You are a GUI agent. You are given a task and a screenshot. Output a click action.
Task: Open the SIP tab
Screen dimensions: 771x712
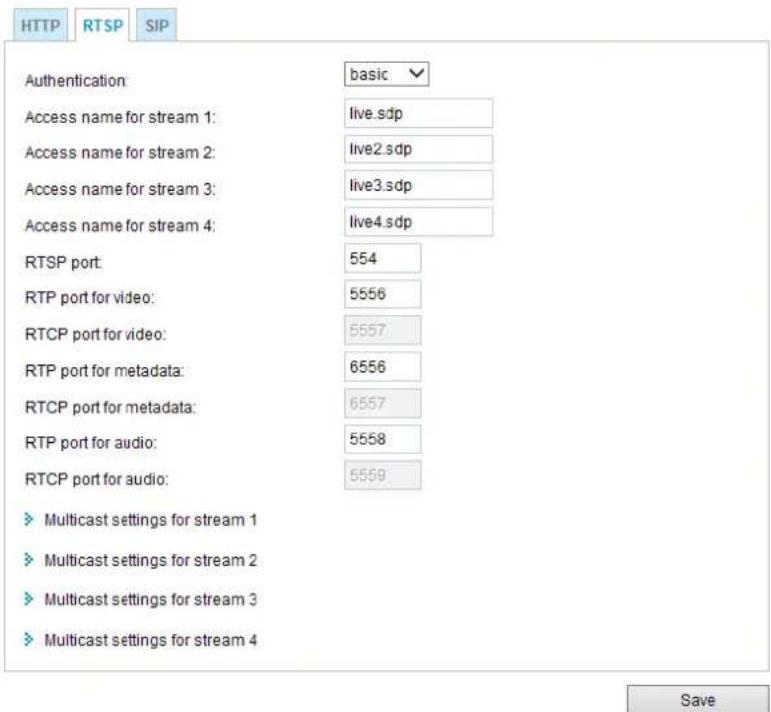(x=156, y=25)
